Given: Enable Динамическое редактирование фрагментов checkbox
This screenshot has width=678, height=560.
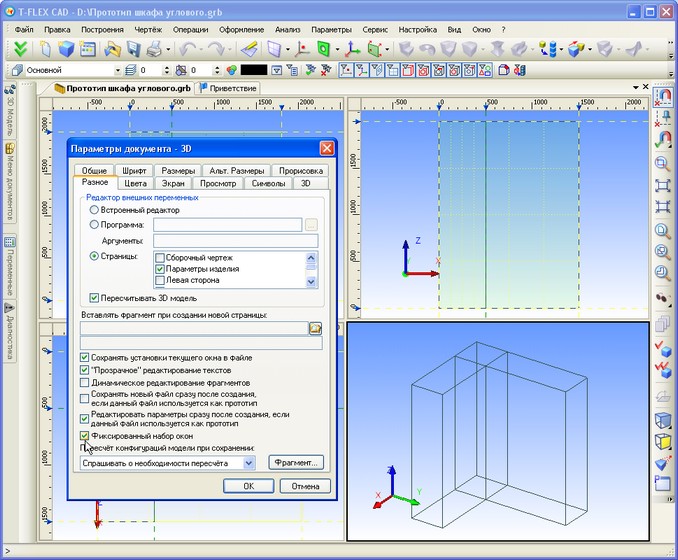Looking at the screenshot, I should pos(85,383).
